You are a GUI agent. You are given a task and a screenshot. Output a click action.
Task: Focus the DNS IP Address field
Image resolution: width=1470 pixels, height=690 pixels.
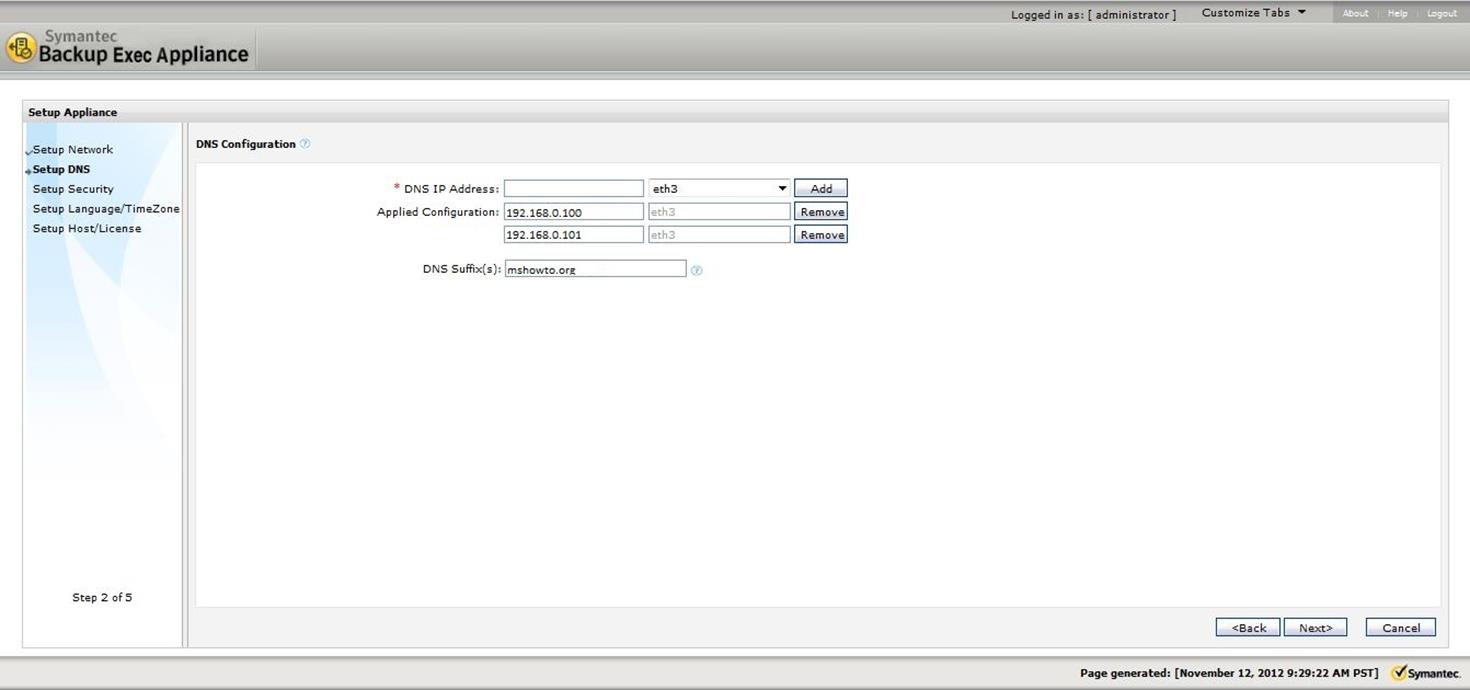pos(574,188)
